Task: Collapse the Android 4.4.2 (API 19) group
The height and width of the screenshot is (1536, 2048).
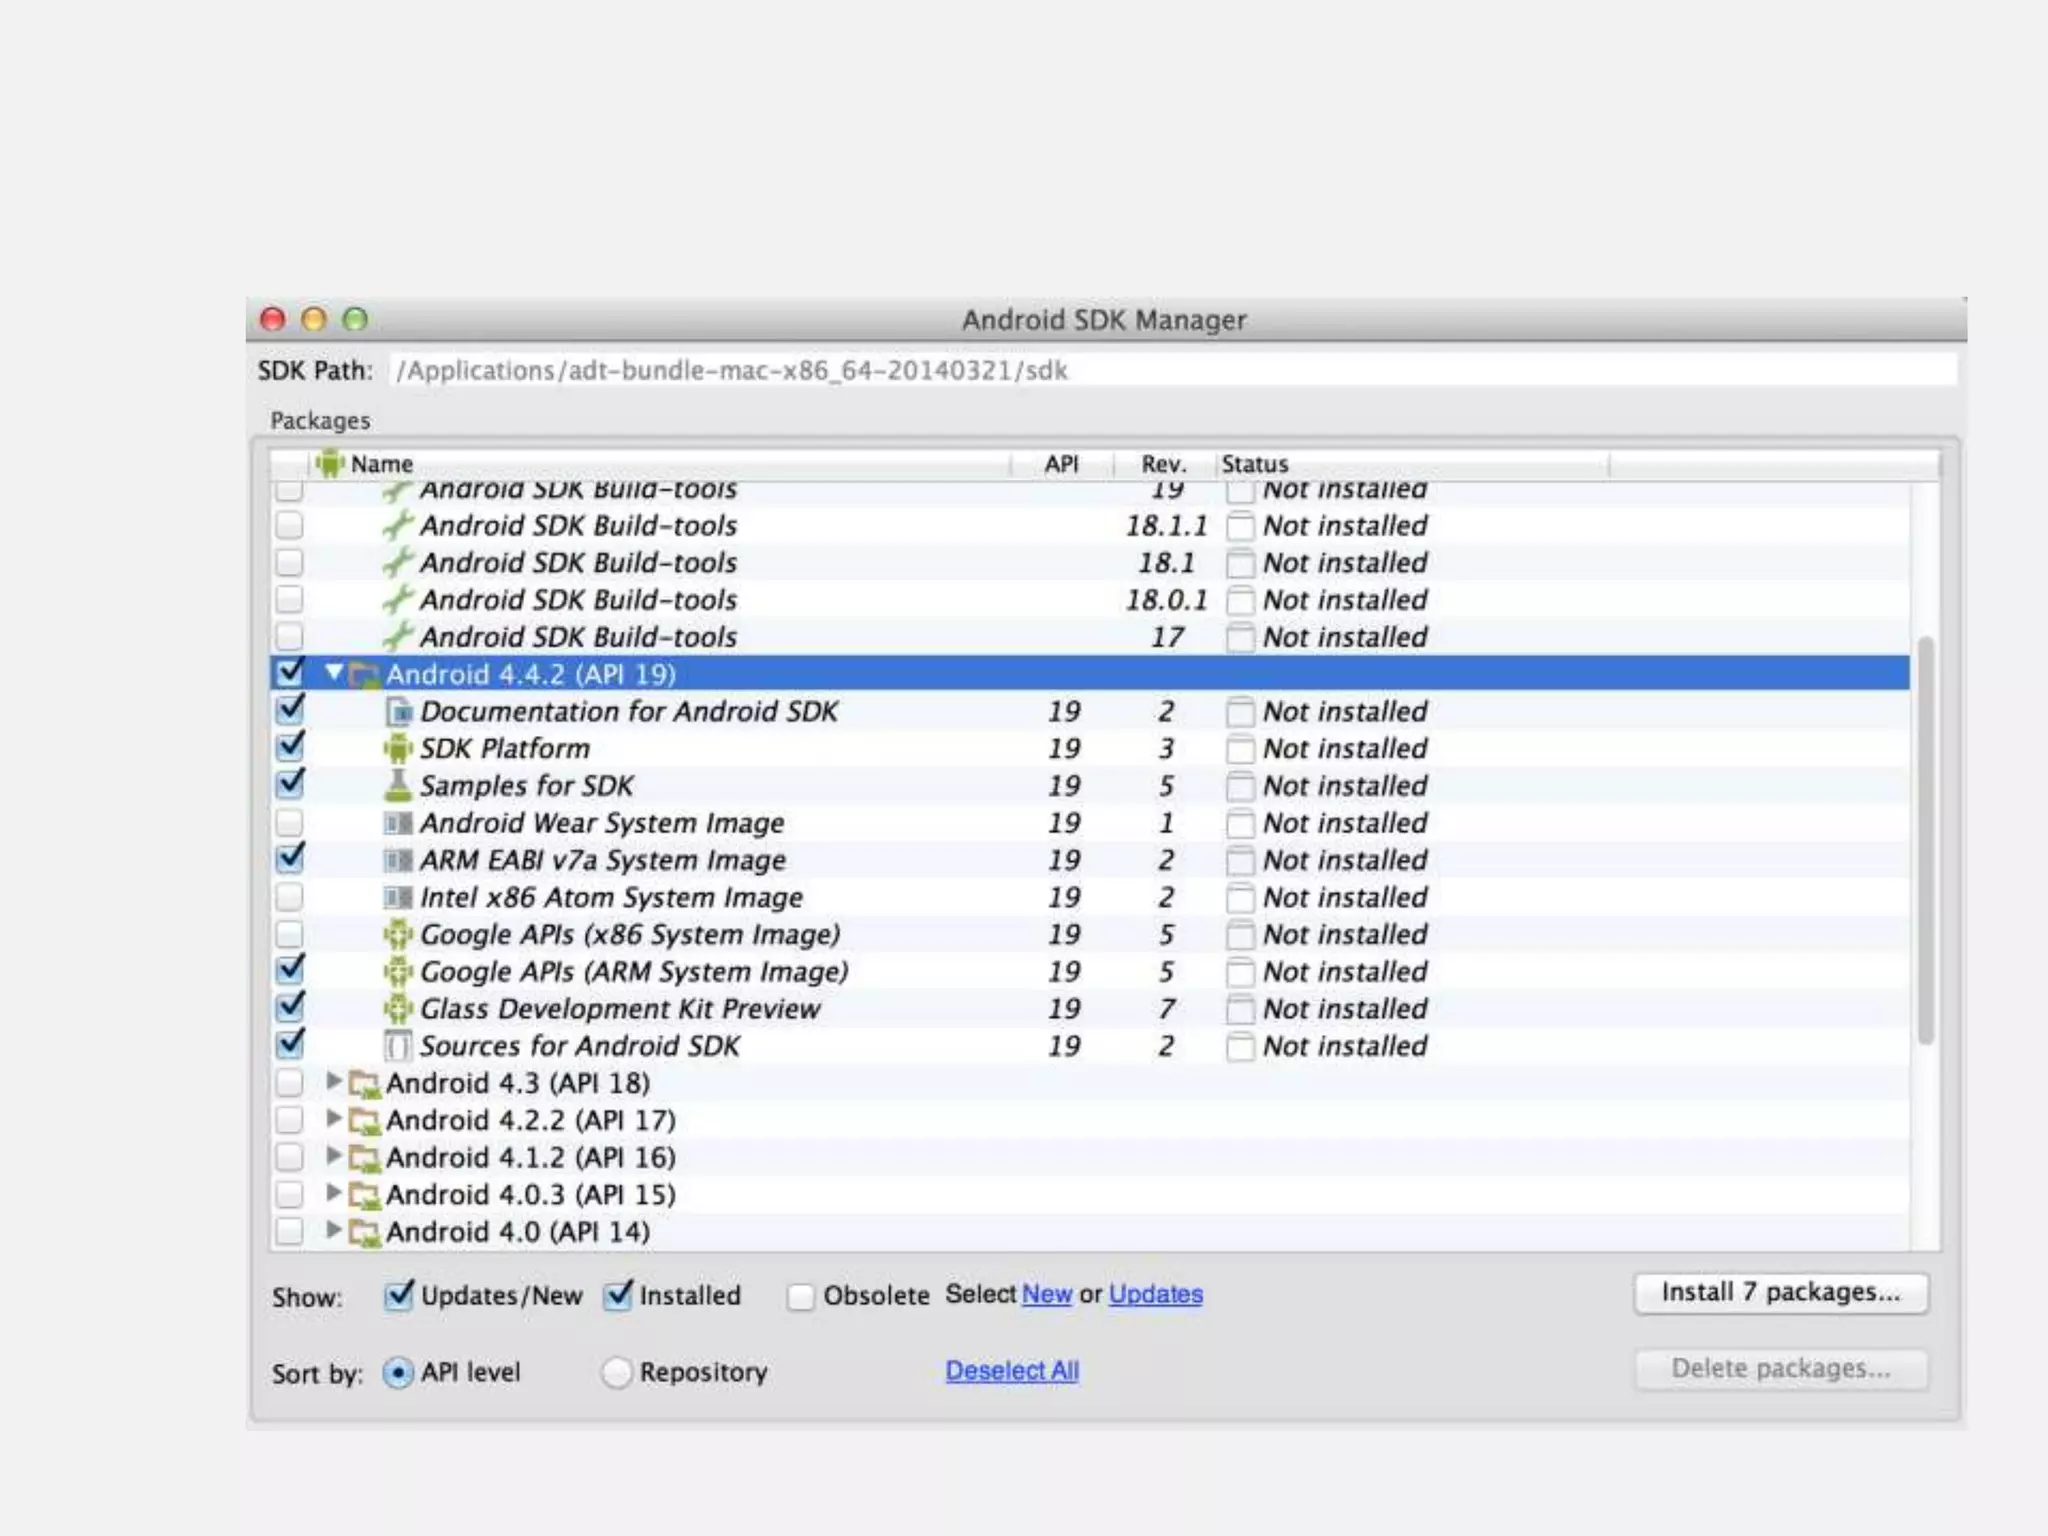Action: click(x=335, y=673)
